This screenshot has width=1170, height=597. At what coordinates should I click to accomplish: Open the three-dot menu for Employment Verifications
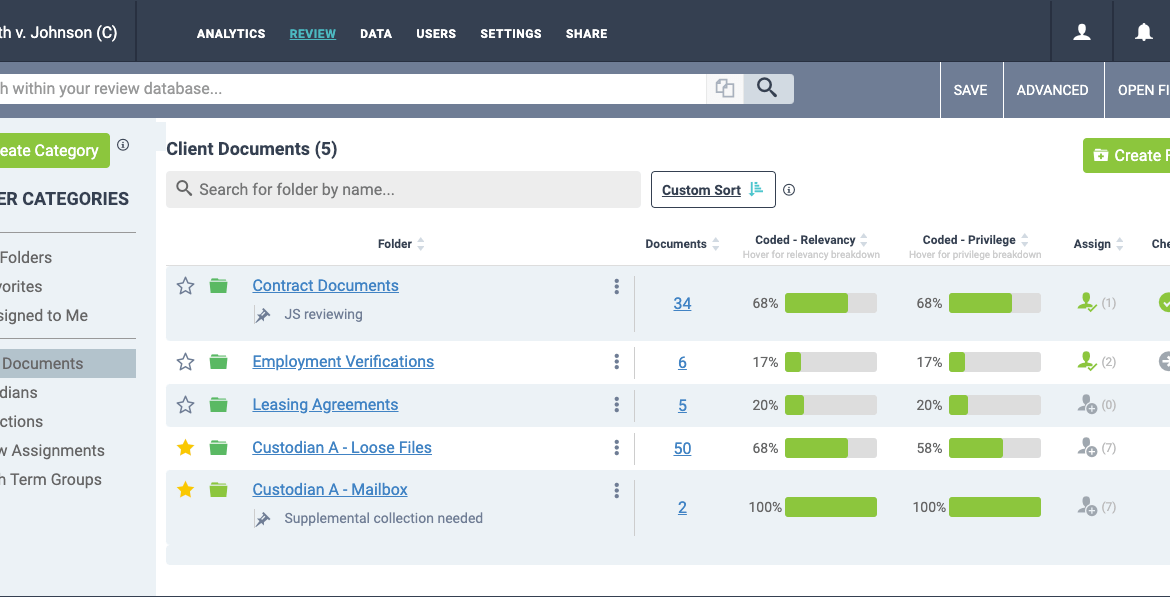(617, 362)
